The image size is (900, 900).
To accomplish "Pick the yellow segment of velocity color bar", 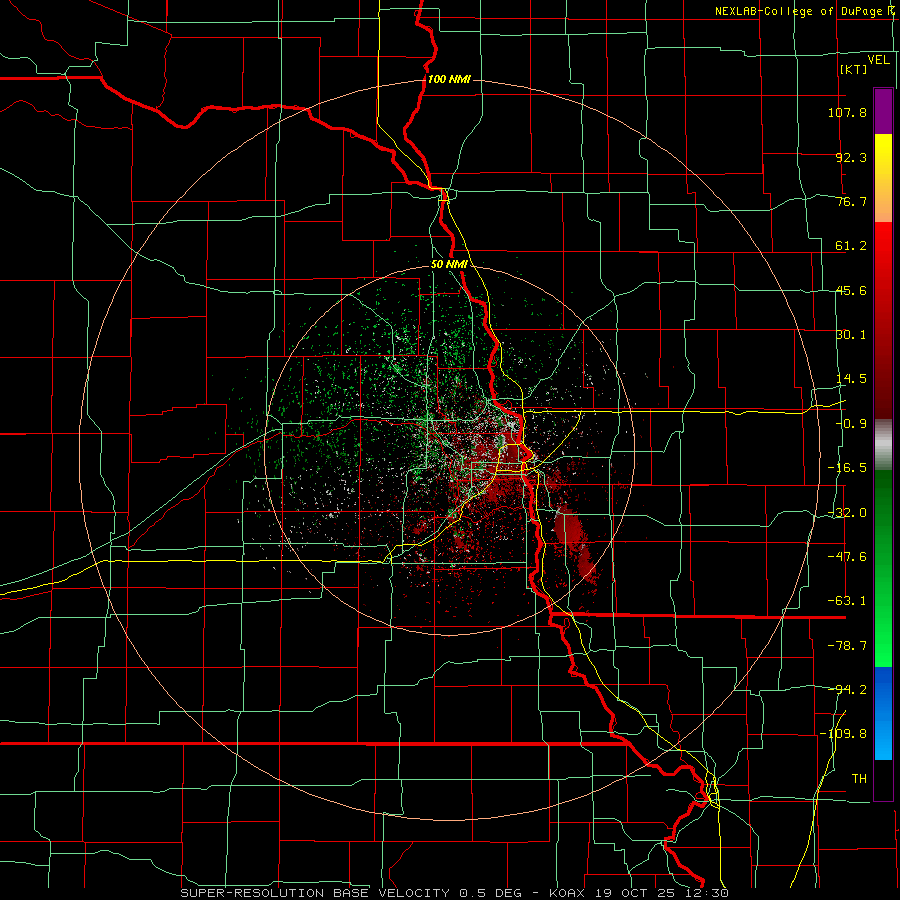I will coord(883,178).
